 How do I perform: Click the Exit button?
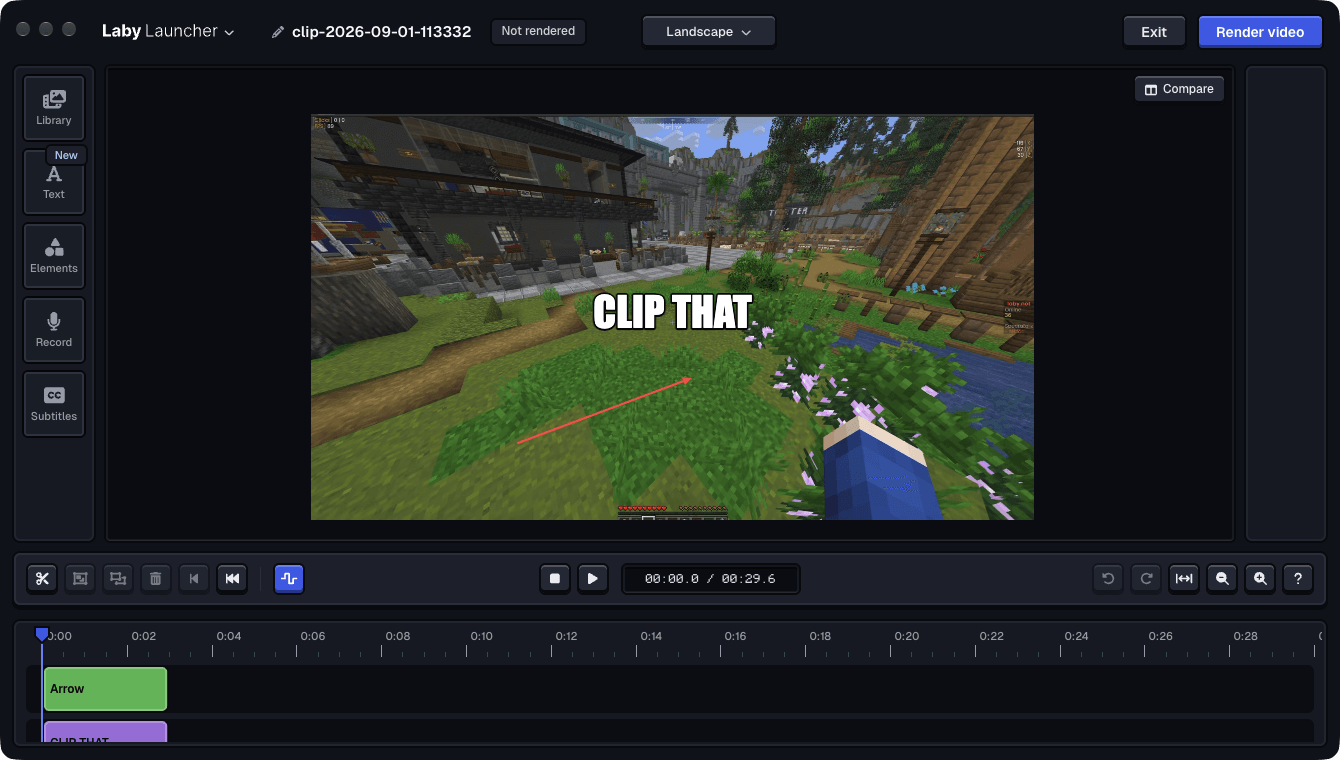(1154, 32)
